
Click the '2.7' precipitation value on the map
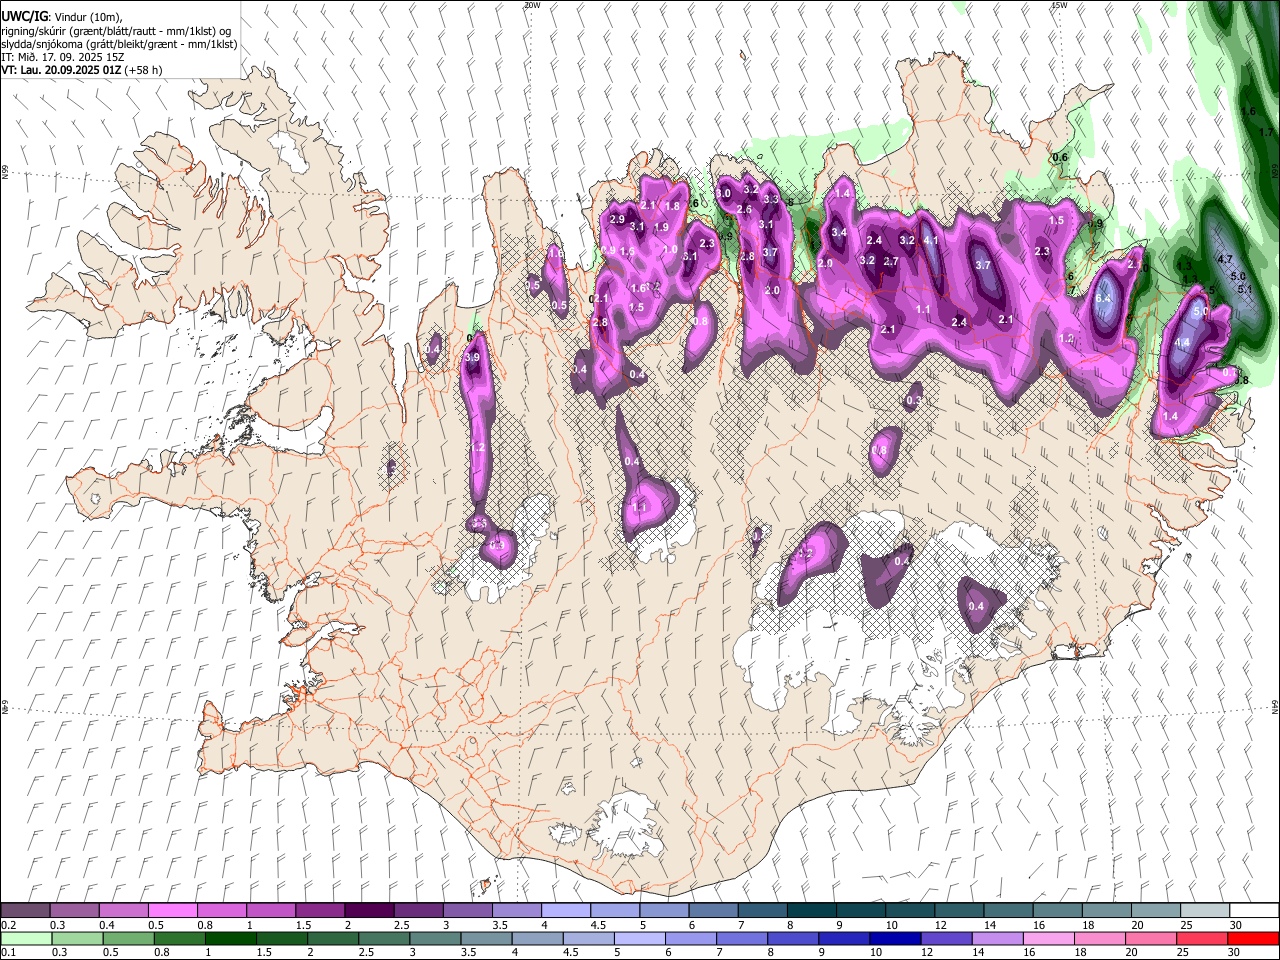891,261
